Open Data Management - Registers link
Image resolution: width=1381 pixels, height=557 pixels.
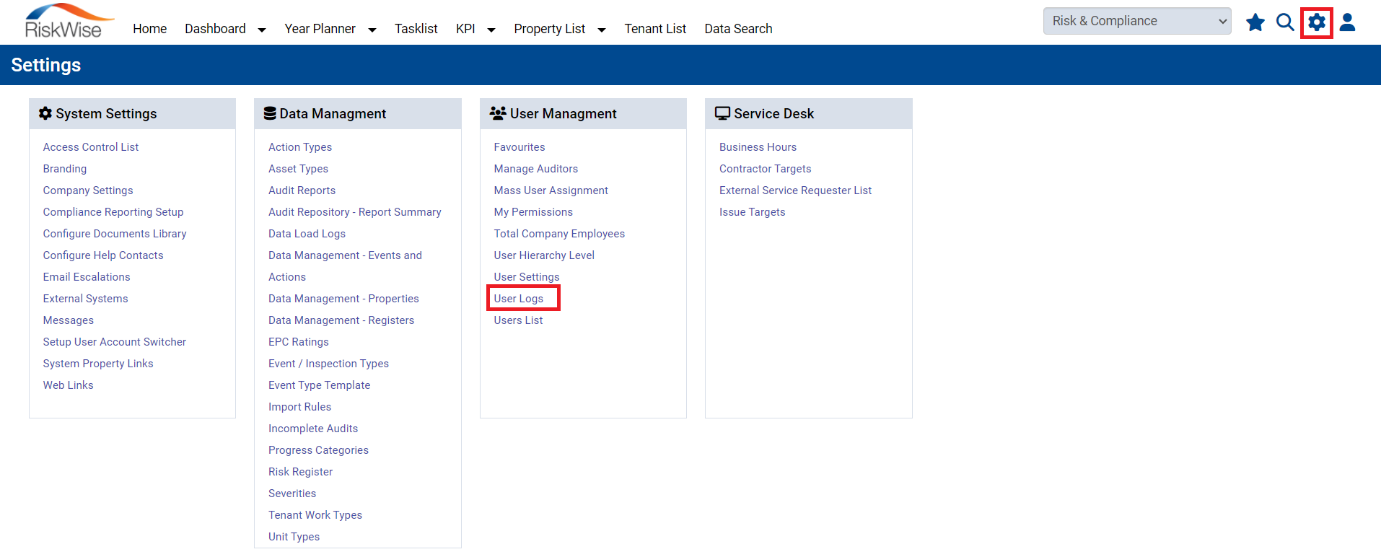341,320
